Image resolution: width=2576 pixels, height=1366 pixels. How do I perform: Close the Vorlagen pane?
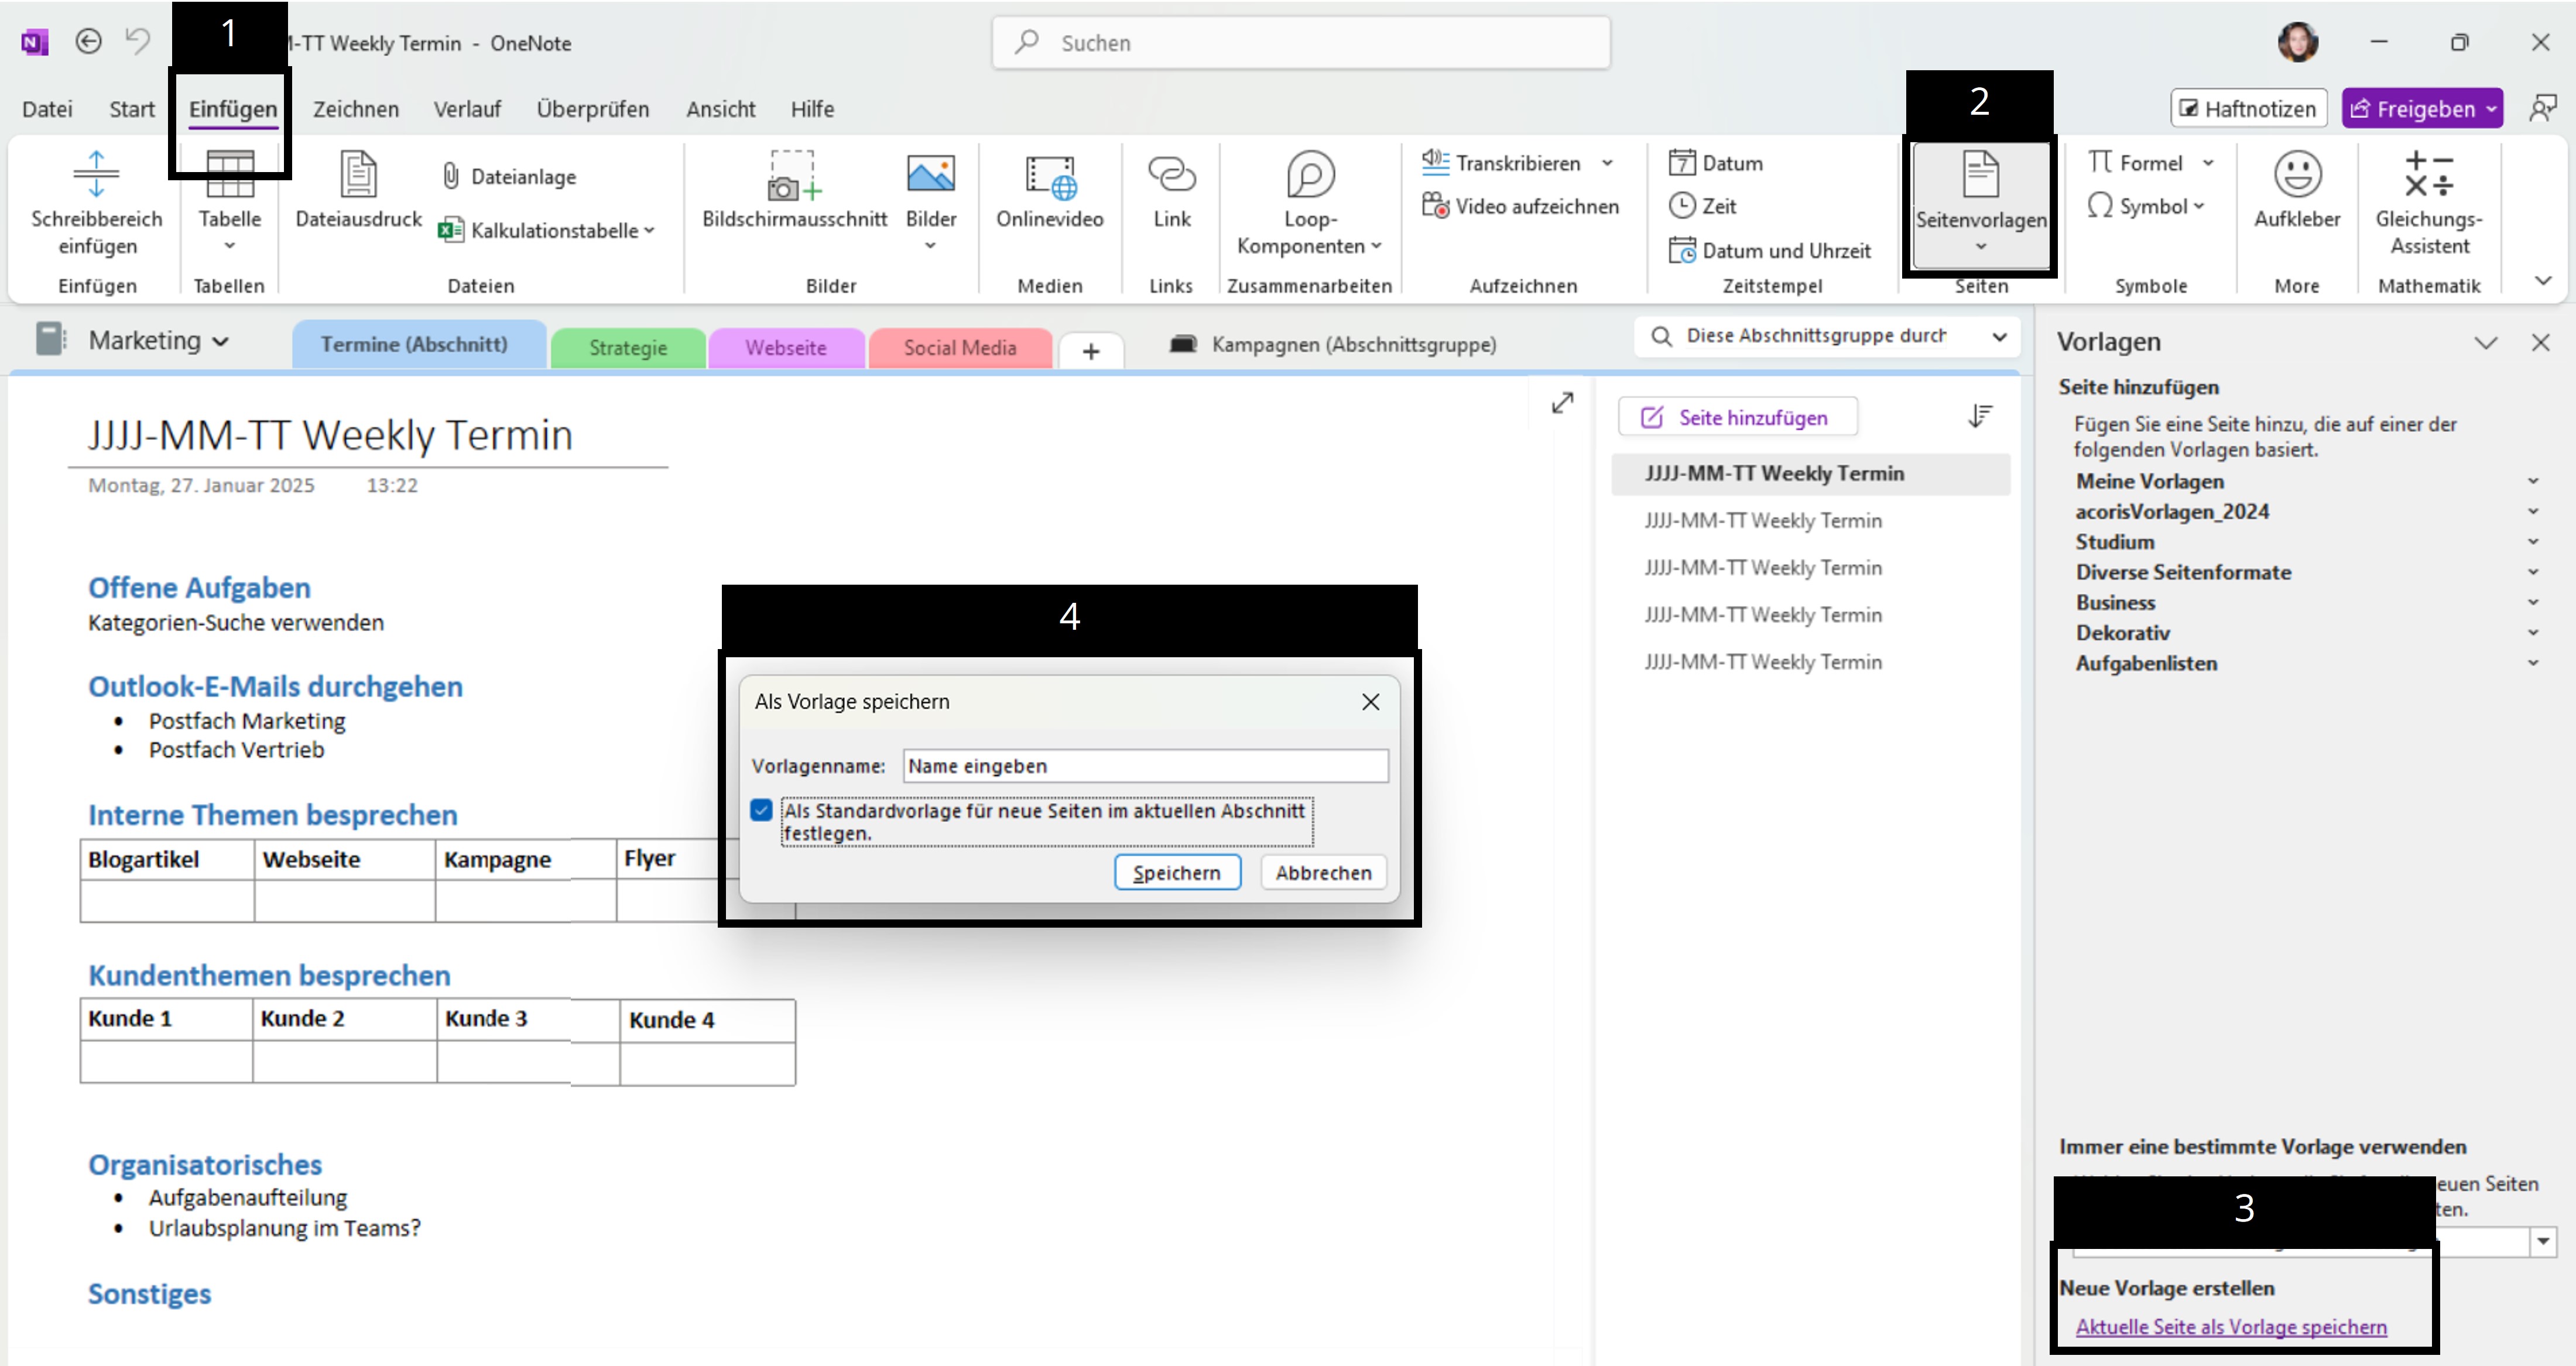tap(2539, 342)
